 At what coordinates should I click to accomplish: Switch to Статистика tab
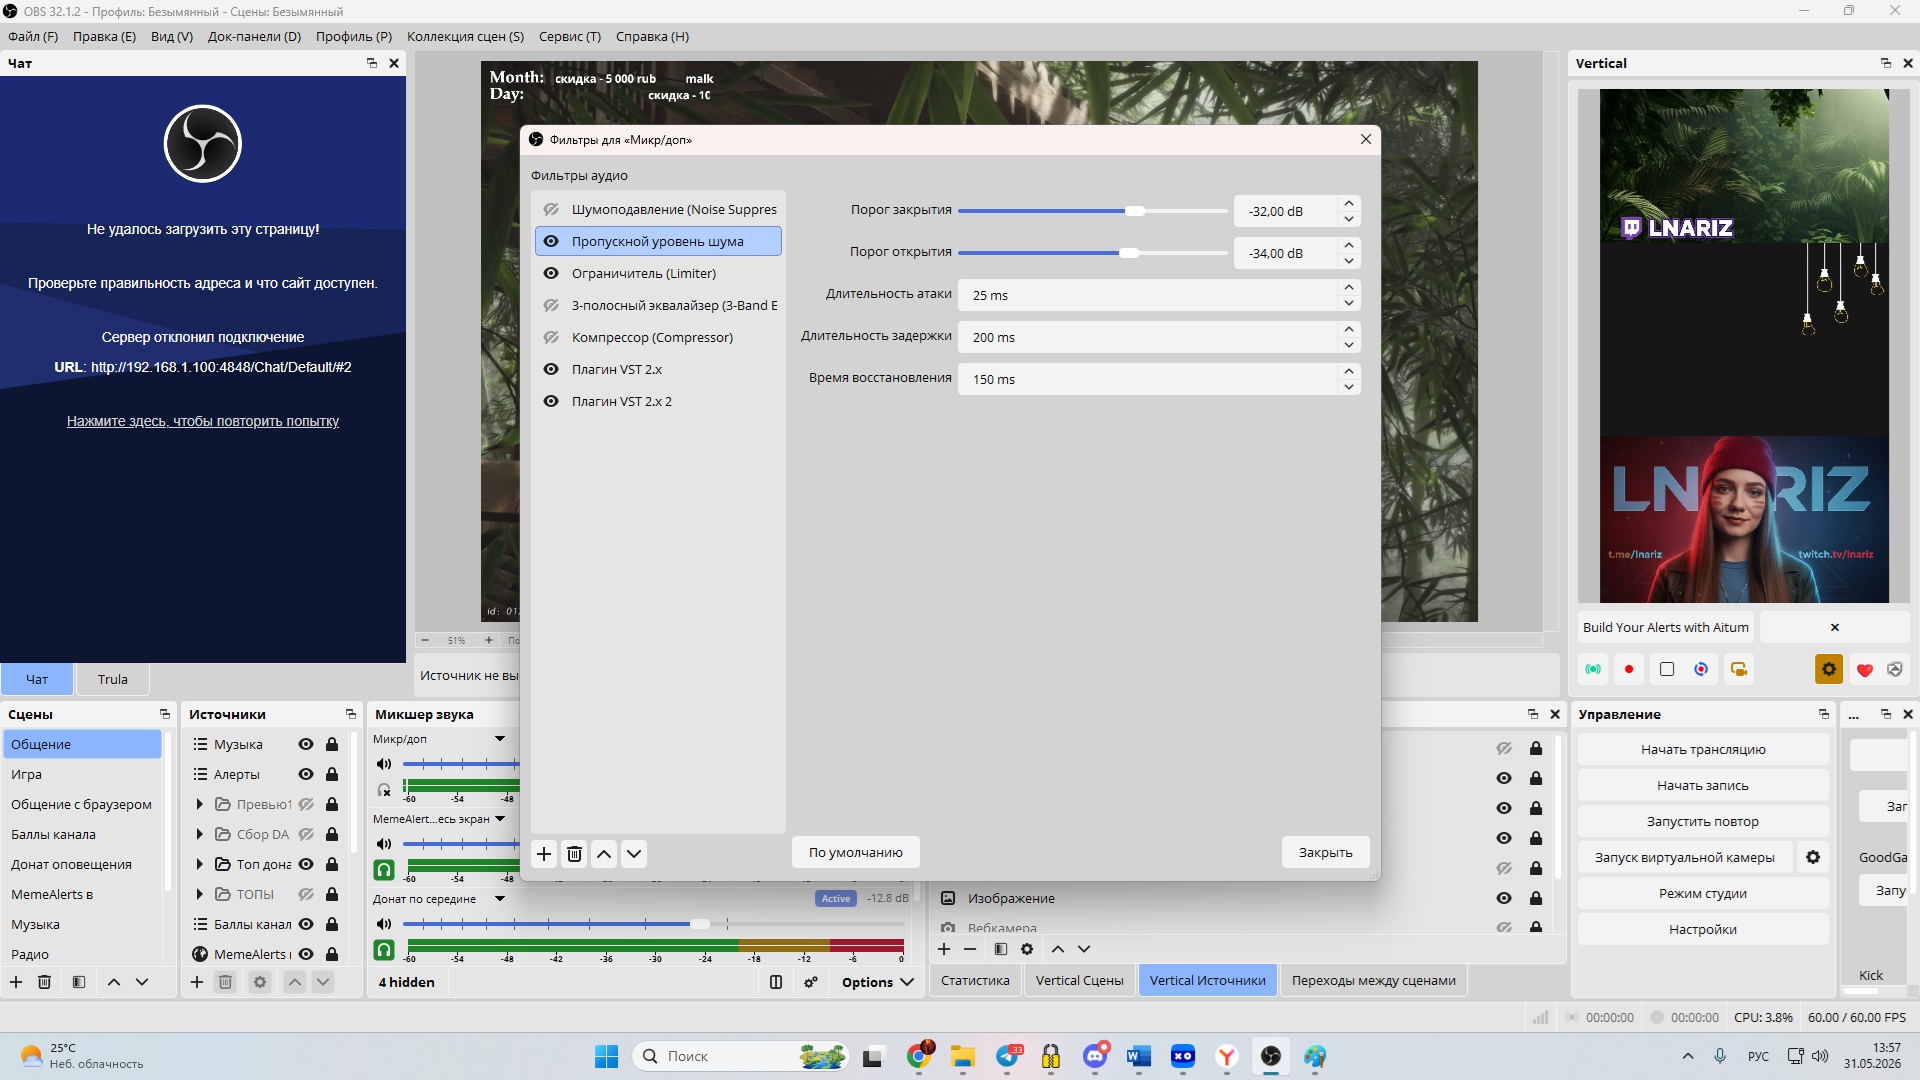(975, 980)
